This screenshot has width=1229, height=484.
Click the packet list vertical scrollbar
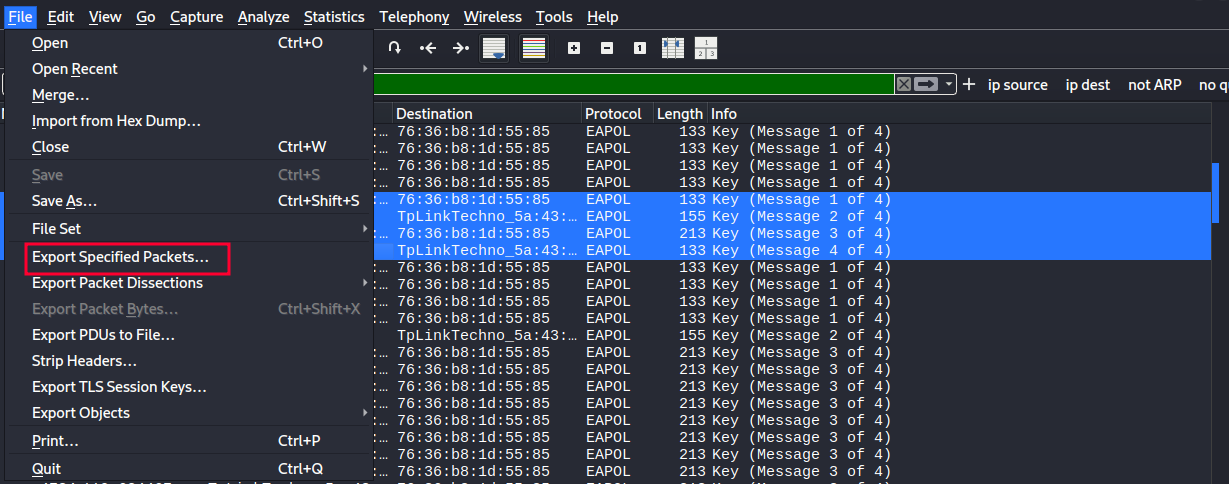click(1216, 192)
